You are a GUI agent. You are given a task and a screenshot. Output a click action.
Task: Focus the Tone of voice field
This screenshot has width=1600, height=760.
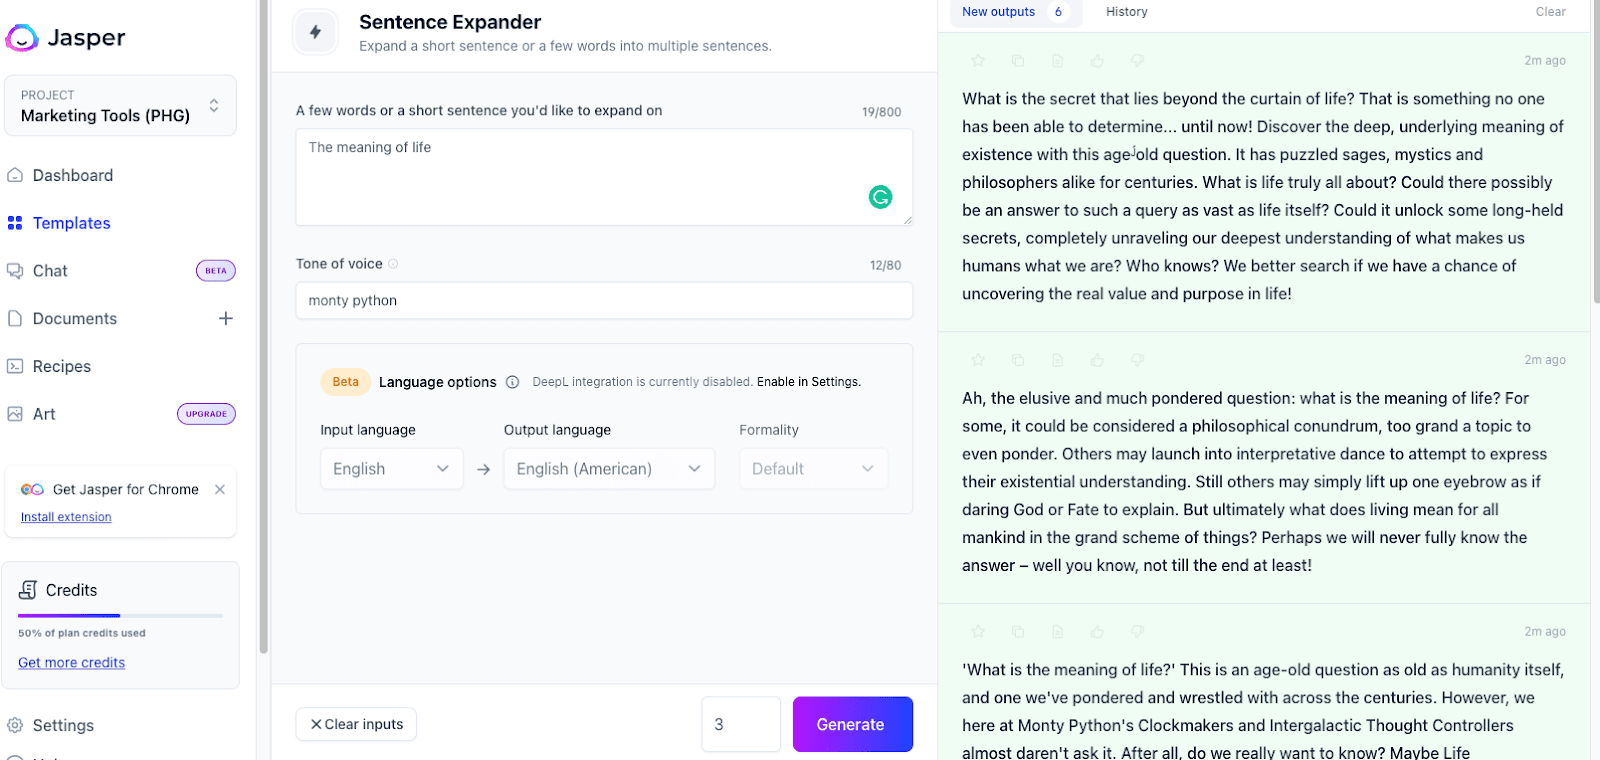coord(604,300)
